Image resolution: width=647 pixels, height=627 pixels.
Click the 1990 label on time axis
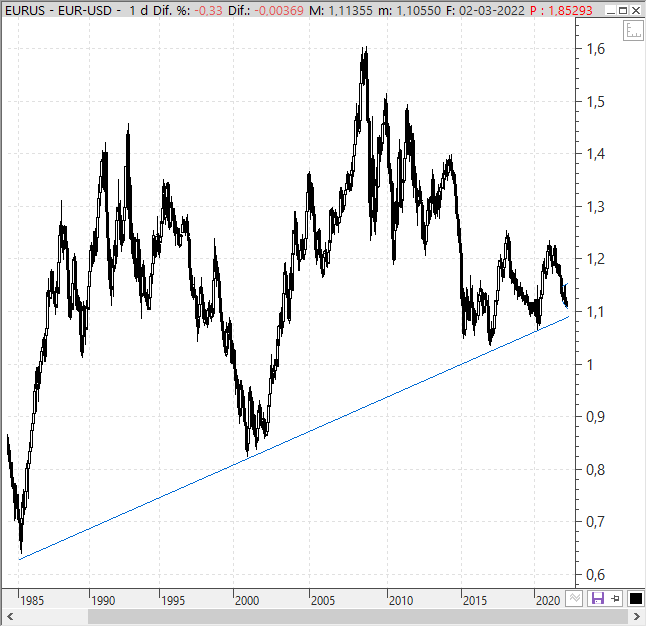[x=103, y=601]
